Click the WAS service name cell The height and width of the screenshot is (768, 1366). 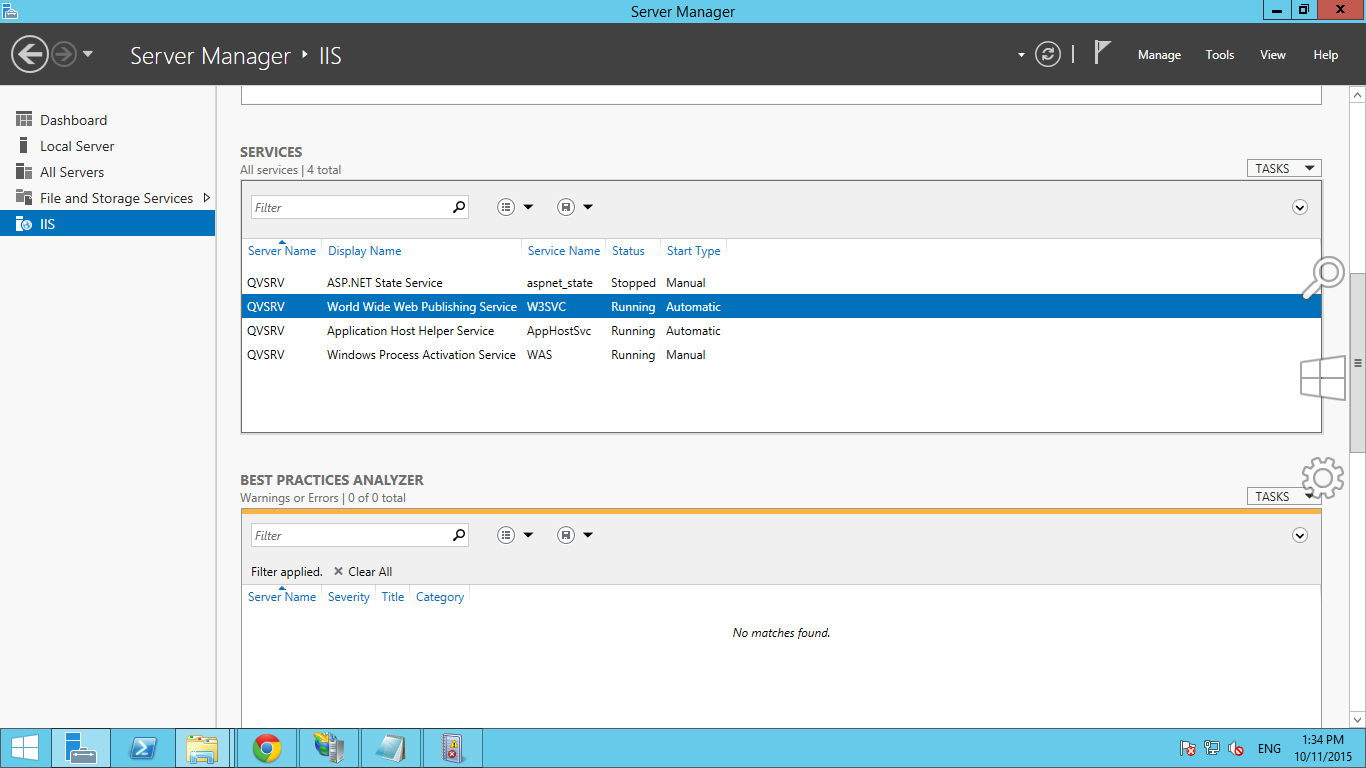[540, 355]
